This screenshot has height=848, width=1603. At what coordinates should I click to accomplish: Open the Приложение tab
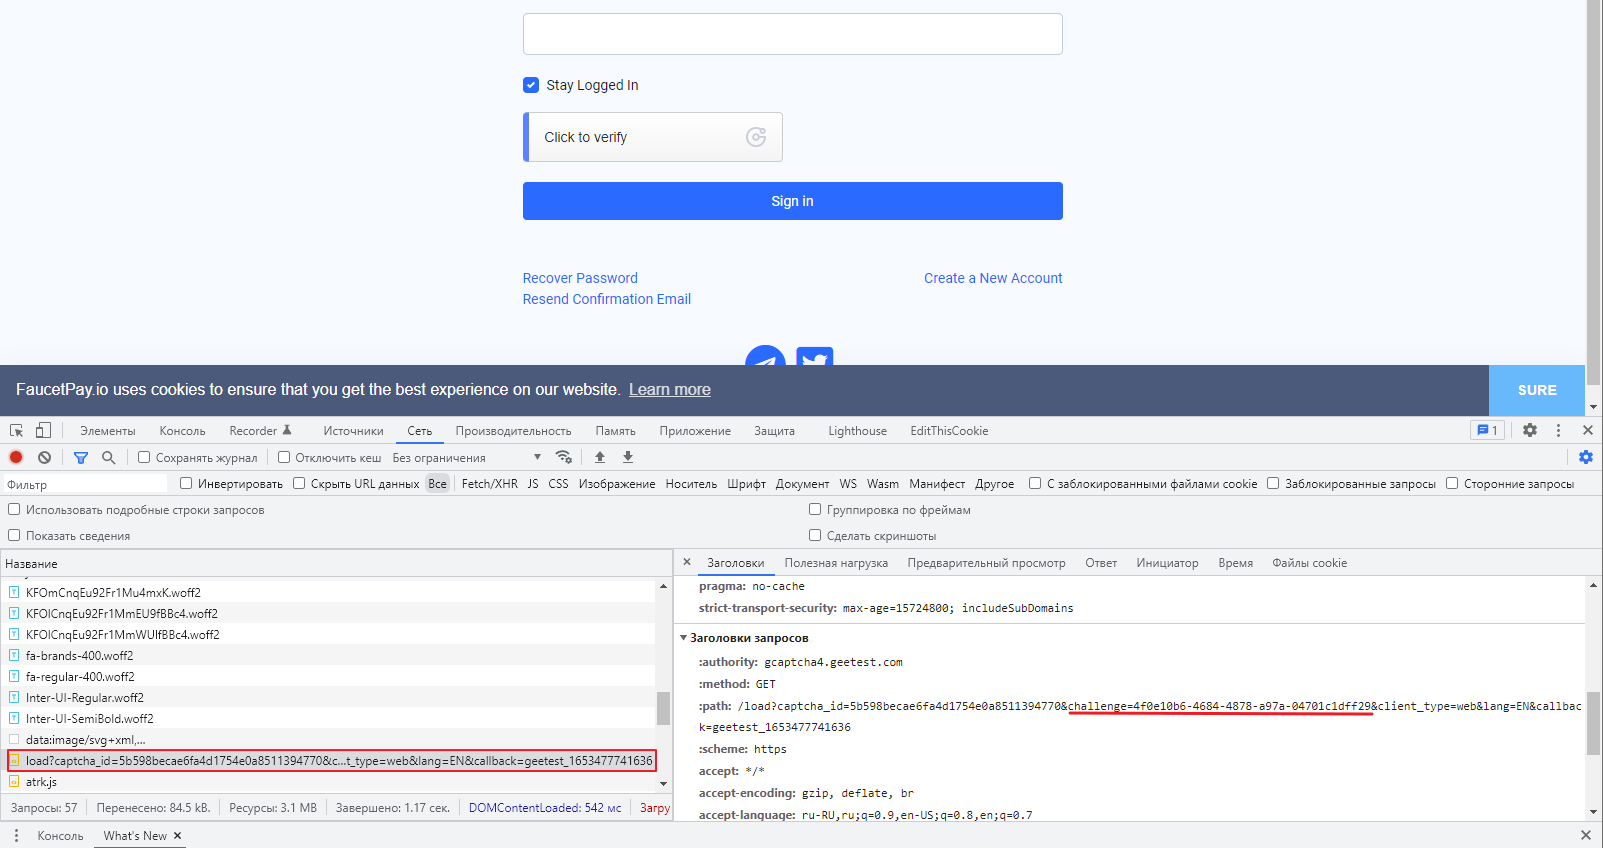695,431
